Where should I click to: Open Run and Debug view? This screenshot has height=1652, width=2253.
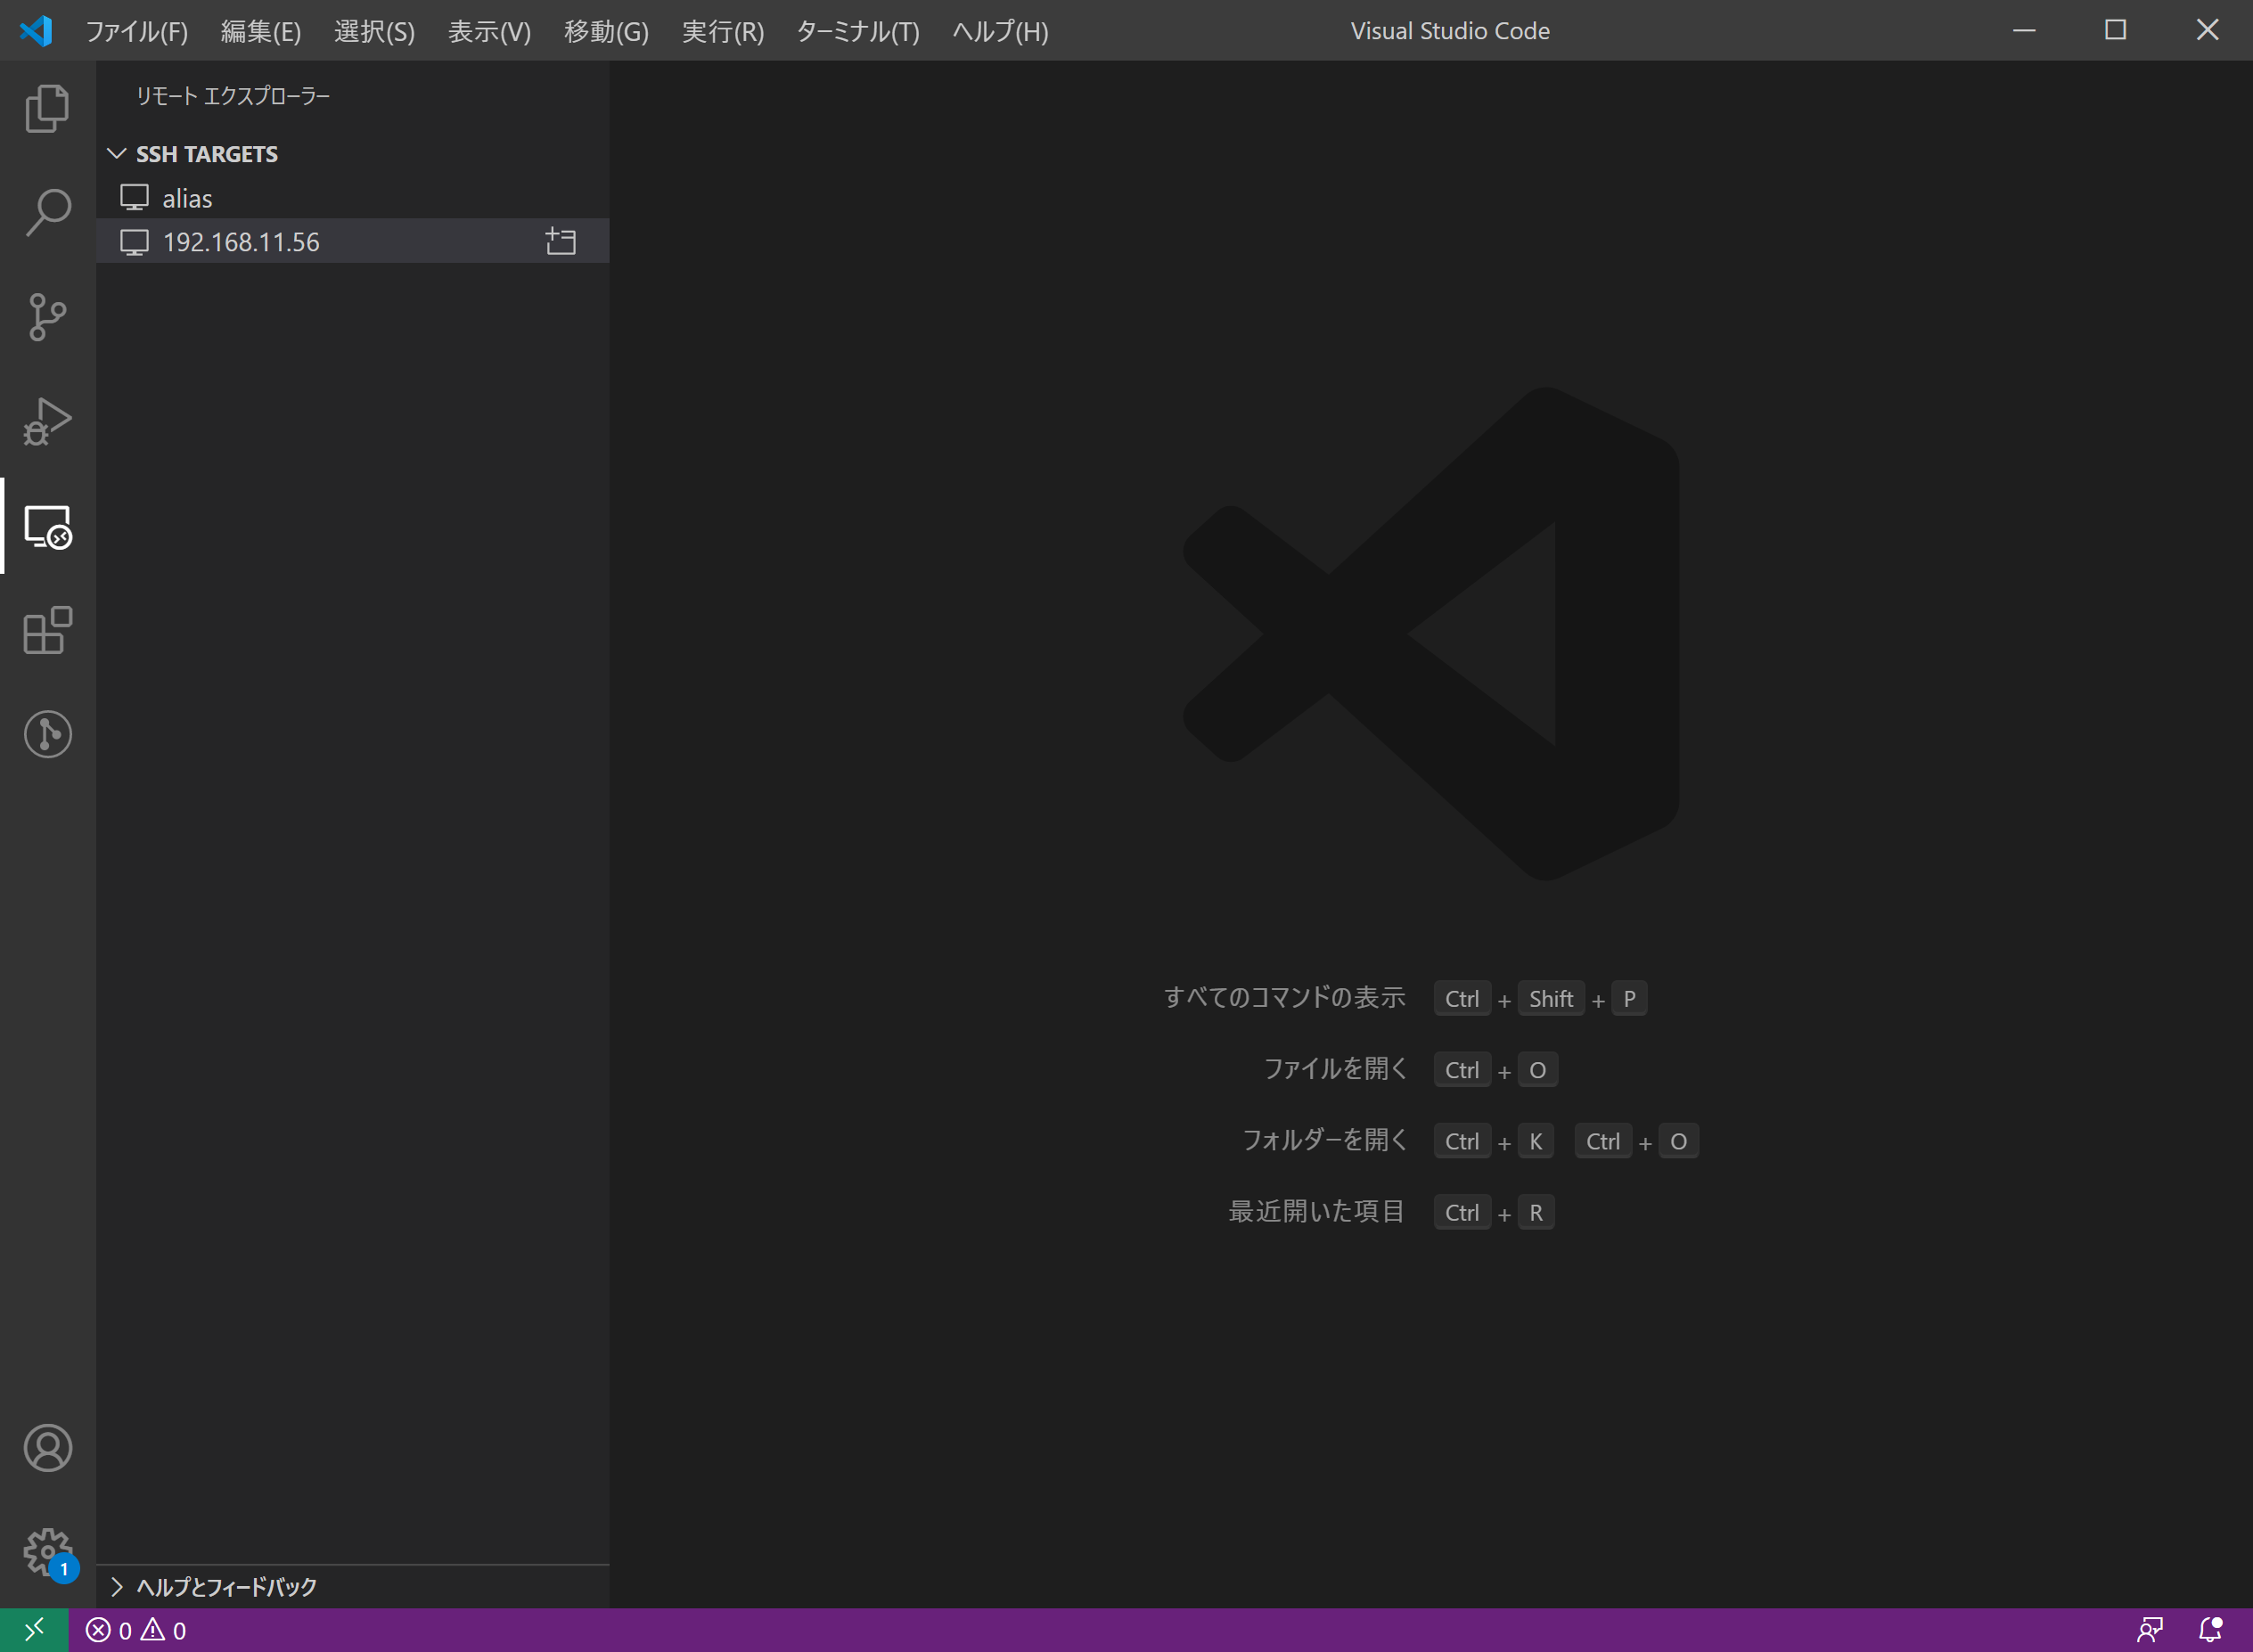click(47, 422)
